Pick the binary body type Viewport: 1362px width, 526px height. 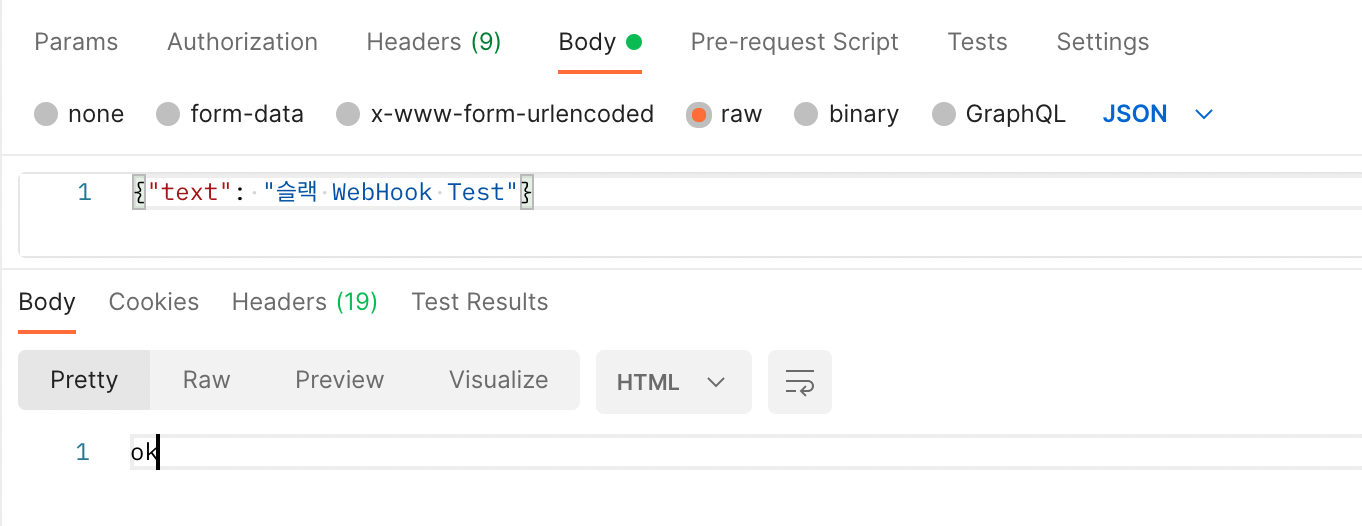806,114
